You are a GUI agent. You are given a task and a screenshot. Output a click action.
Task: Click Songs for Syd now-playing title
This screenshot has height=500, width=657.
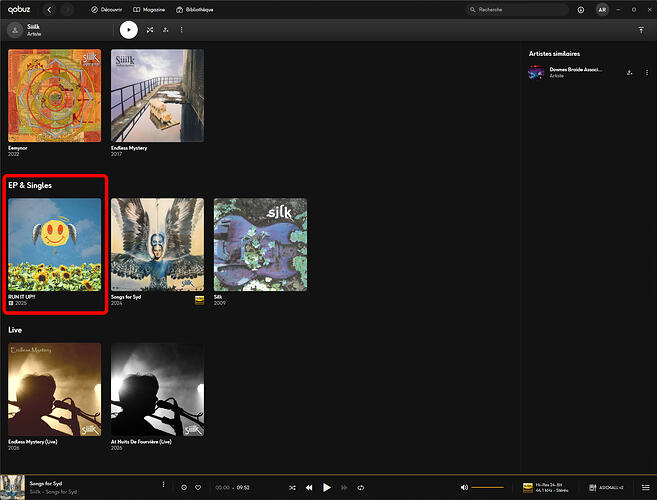[x=46, y=483]
